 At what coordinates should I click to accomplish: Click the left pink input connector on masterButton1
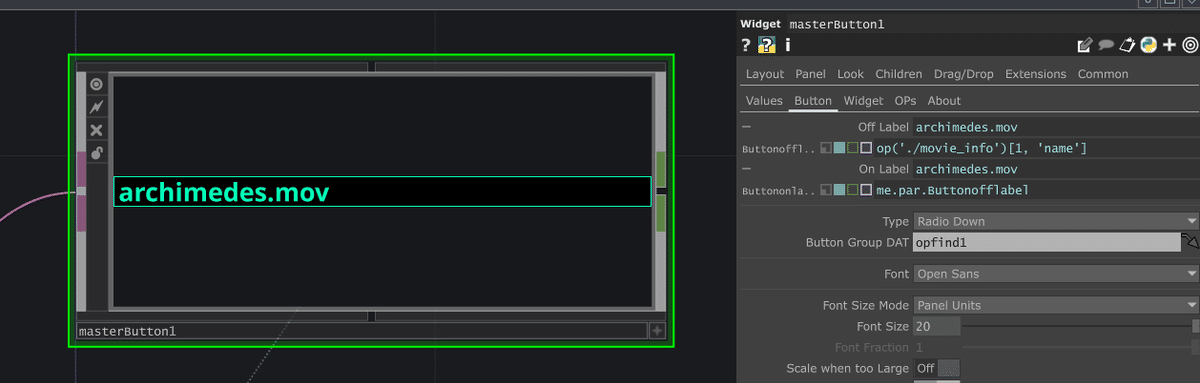(x=82, y=191)
